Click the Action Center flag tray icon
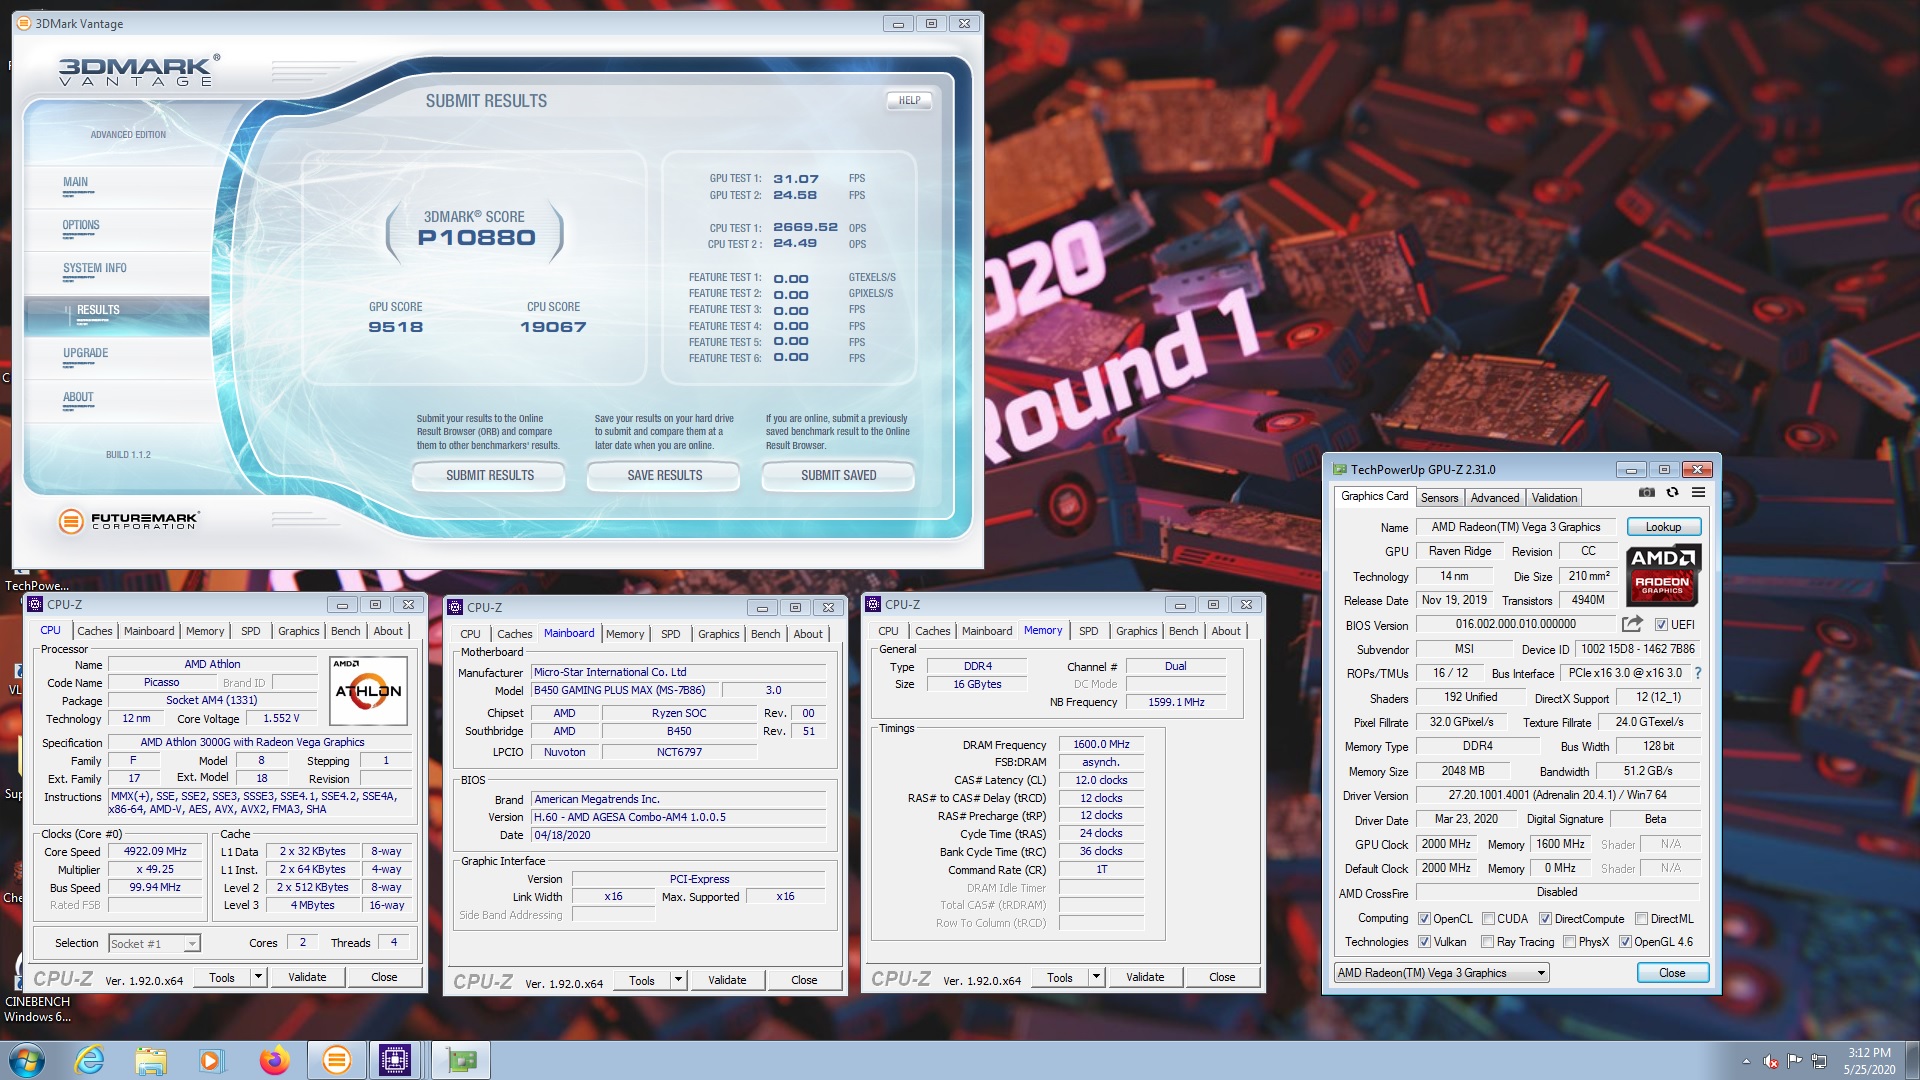Viewport: 1920px width, 1080px height. [1795, 1061]
